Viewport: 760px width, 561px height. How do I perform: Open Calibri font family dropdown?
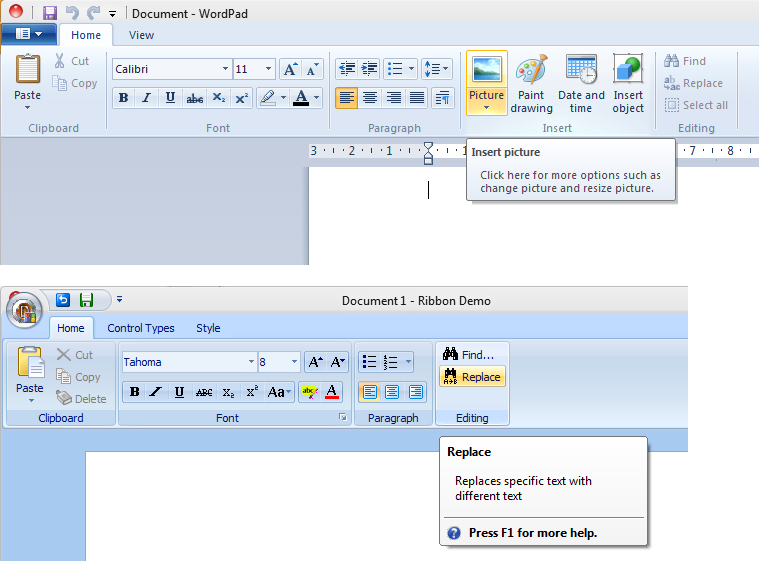click(x=225, y=69)
